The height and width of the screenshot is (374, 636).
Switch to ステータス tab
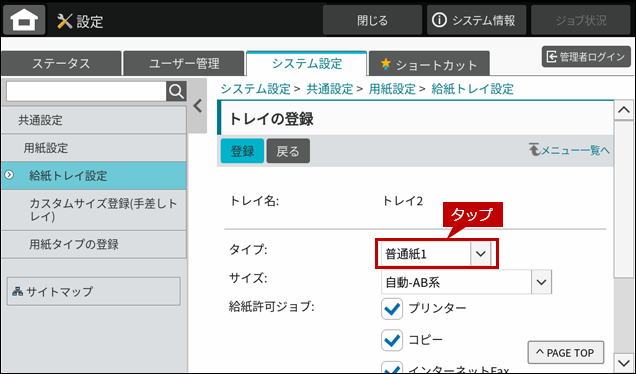point(61,63)
